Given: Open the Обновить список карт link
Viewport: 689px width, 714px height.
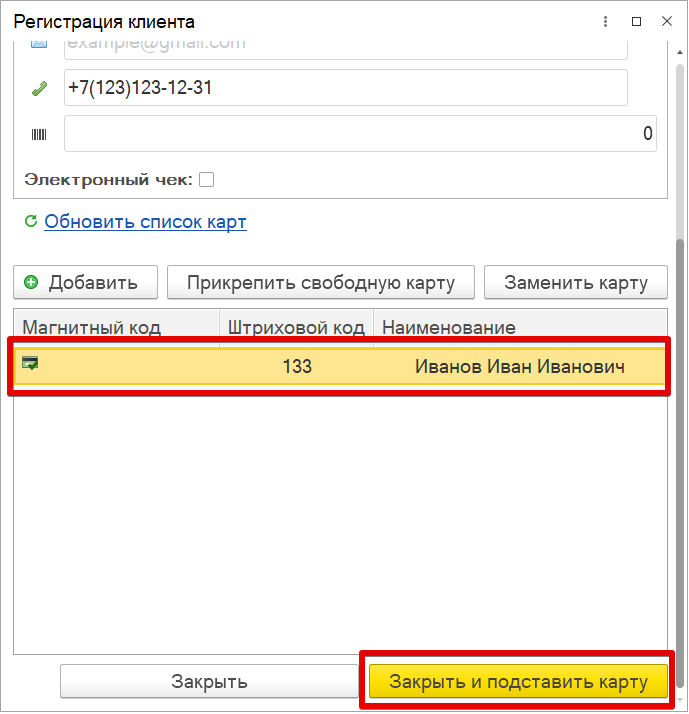Looking at the screenshot, I should pos(145,222).
